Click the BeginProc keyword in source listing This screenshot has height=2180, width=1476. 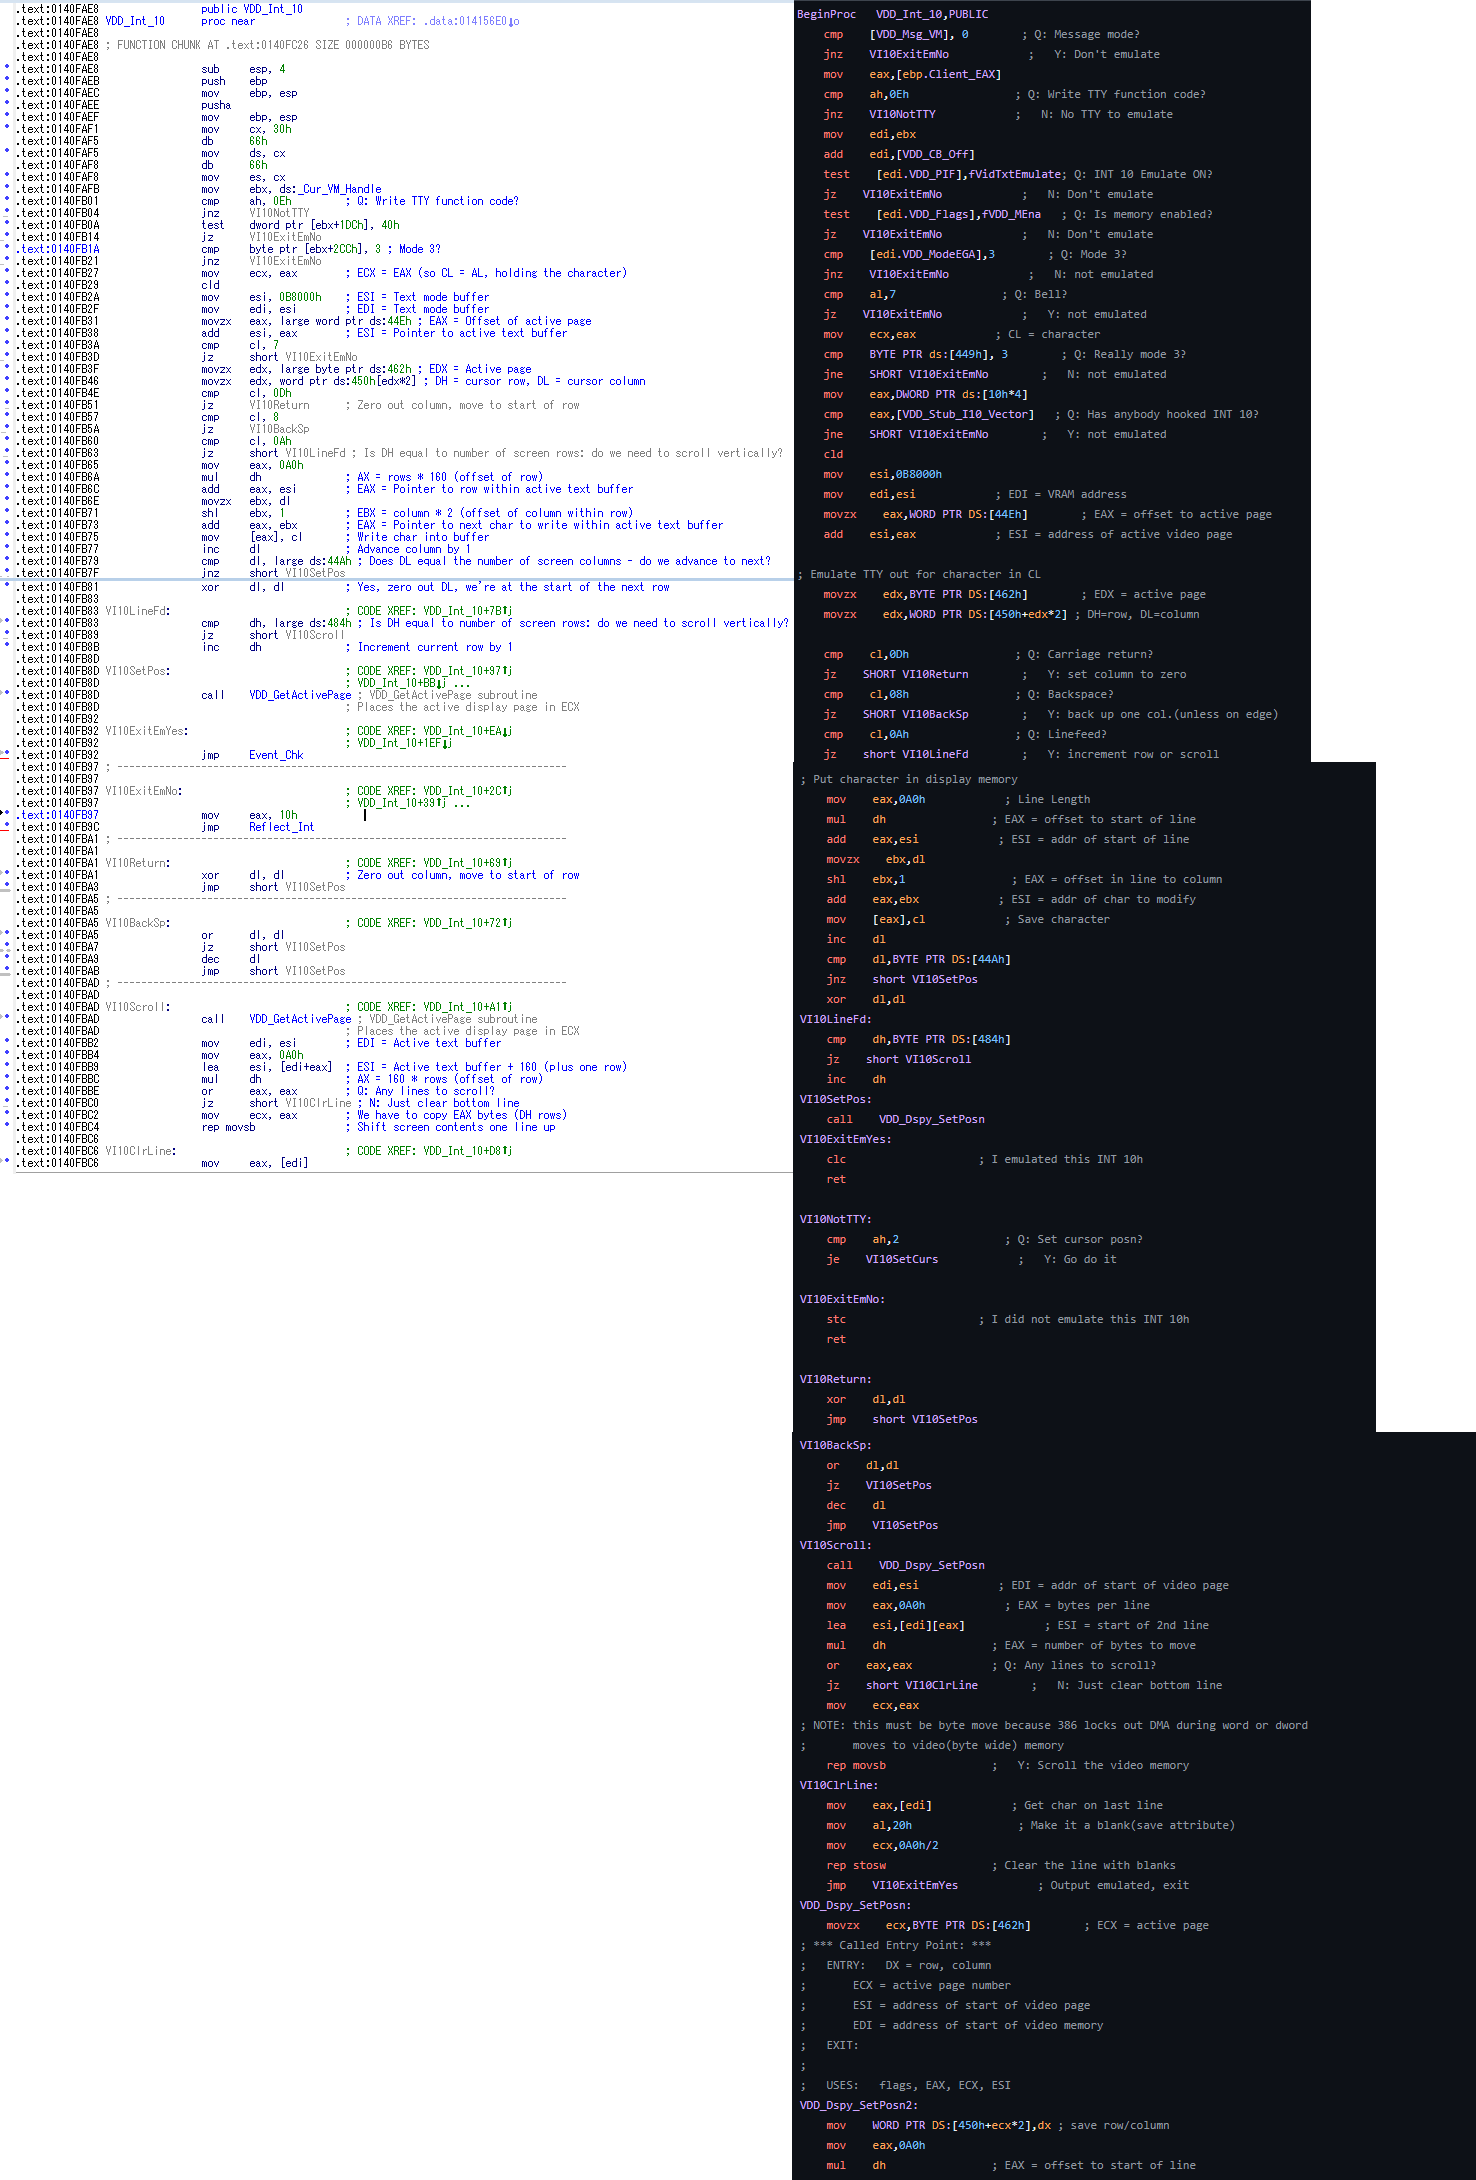tap(826, 14)
